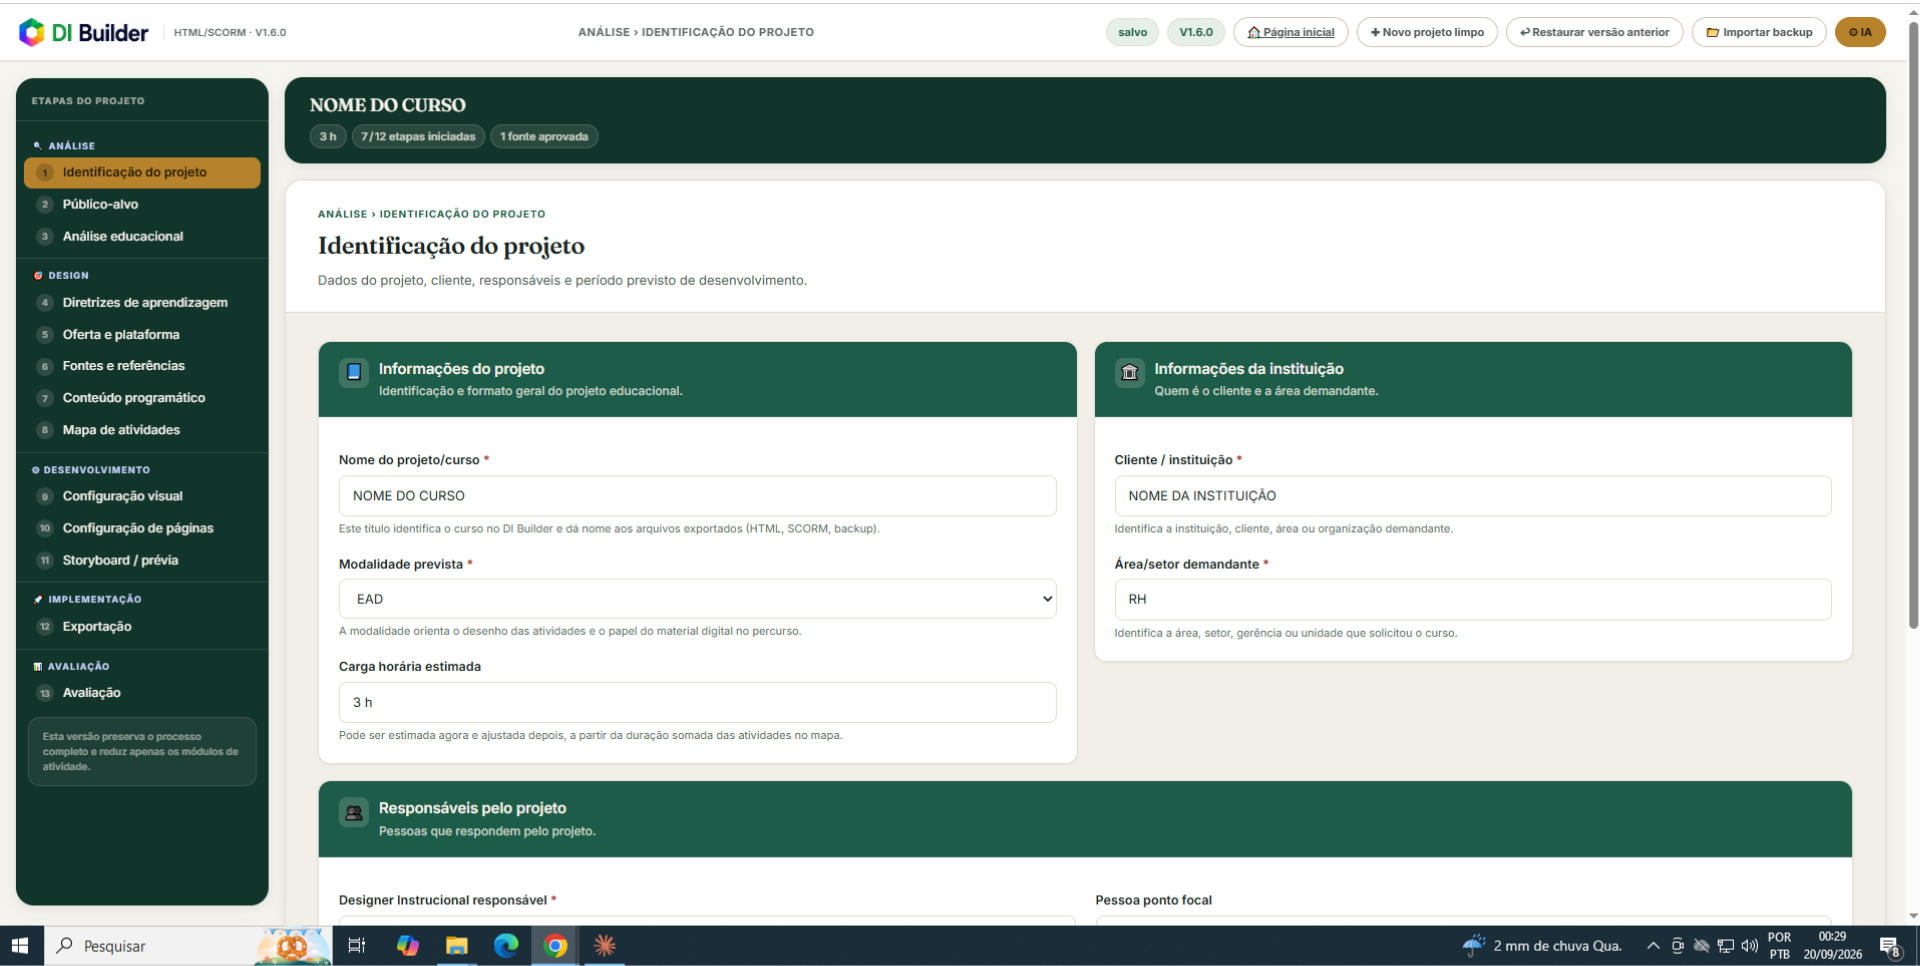Click the Cliente / instituição field
This screenshot has width=1920, height=966.
1472,496
